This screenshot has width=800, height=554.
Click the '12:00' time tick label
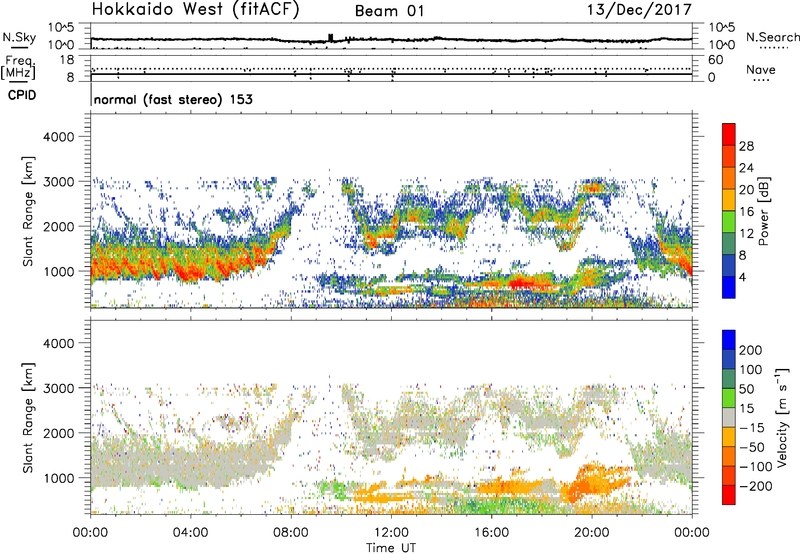391,533
